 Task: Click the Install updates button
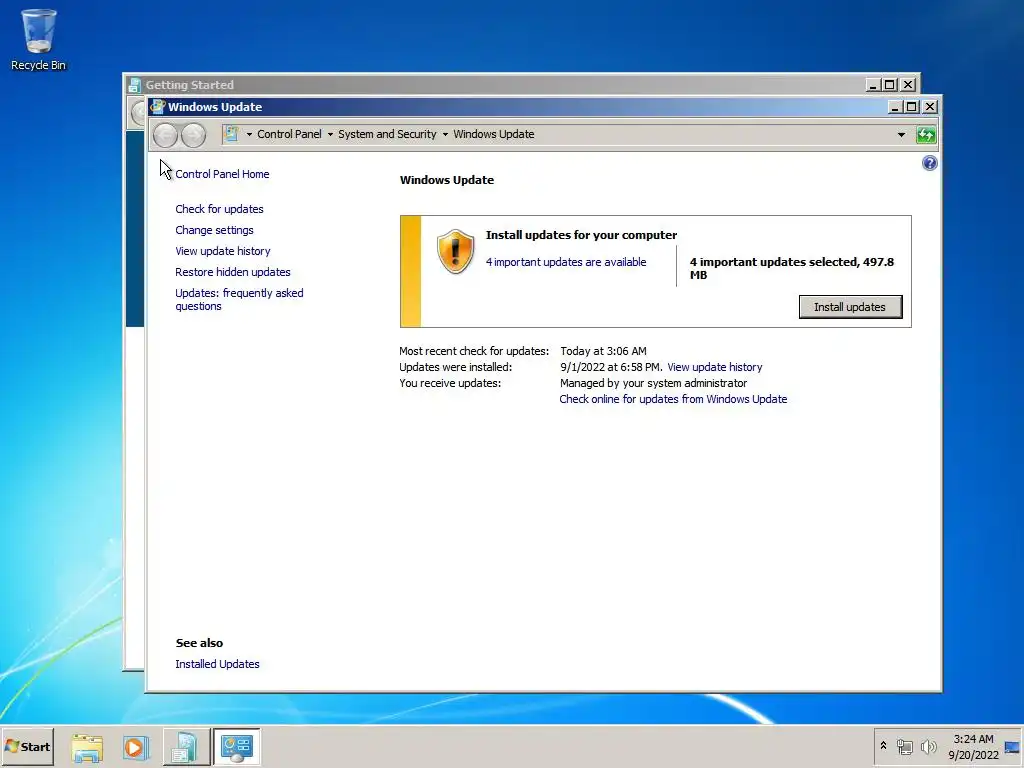click(x=850, y=307)
